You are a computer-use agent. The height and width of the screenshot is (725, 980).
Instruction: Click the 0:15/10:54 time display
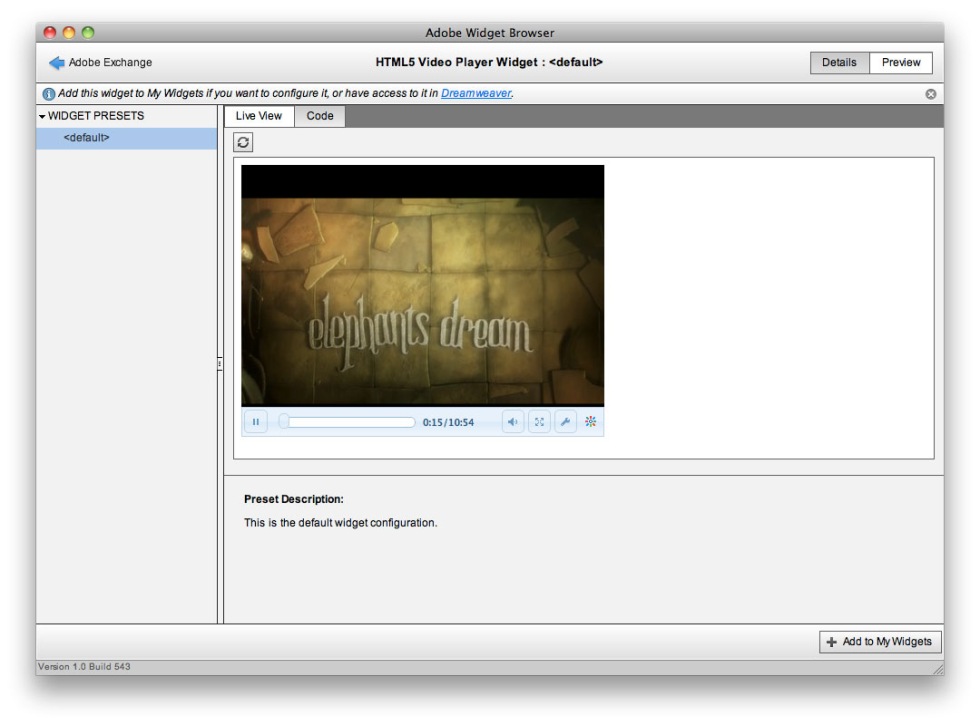[x=448, y=422]
